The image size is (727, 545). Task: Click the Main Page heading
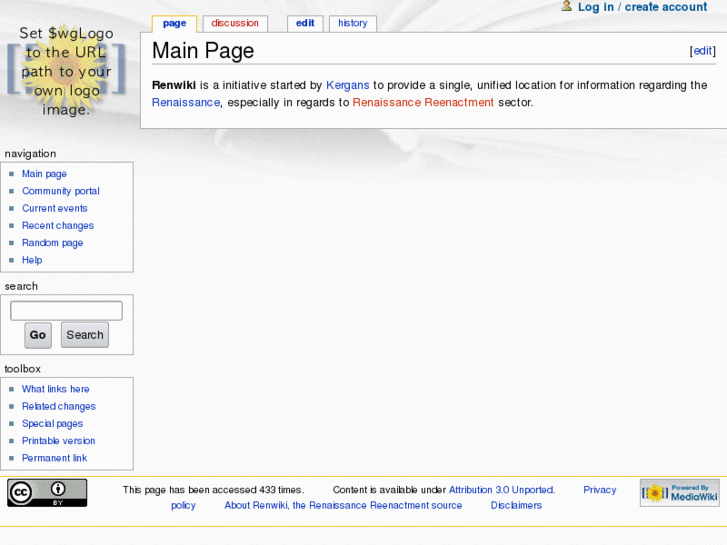point(203,51)
